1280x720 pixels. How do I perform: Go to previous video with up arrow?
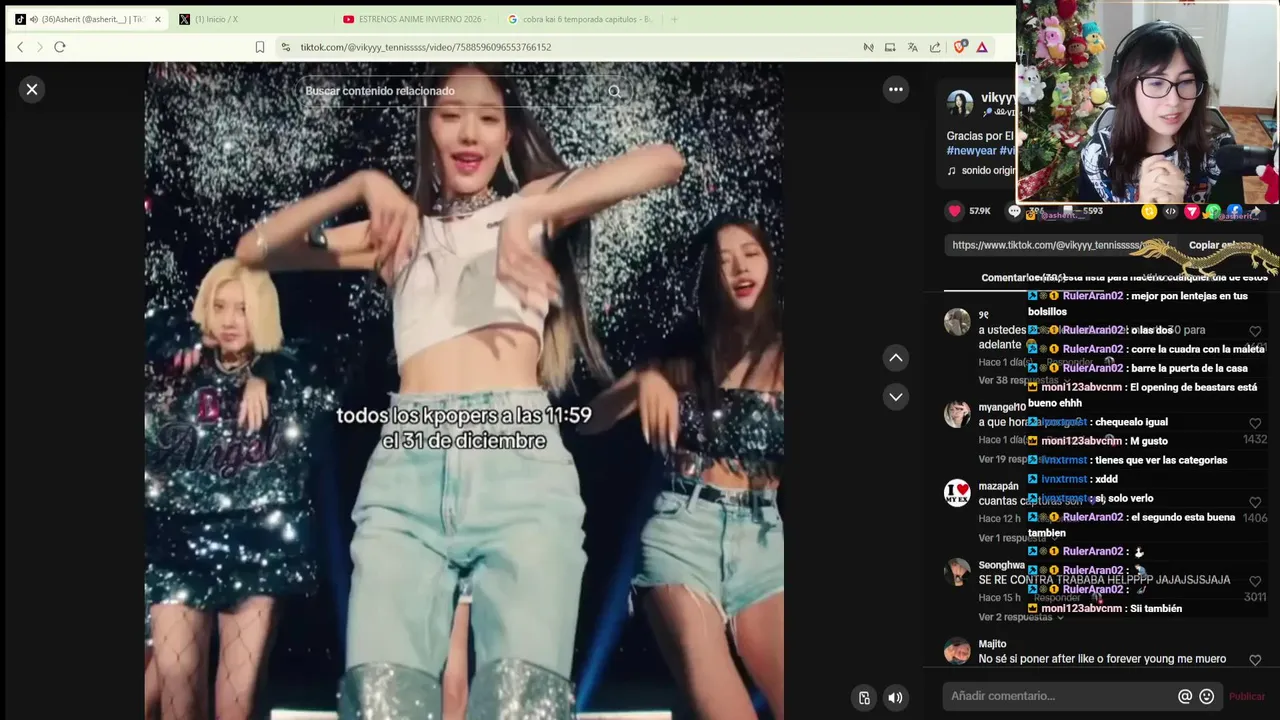click(896, 357)
